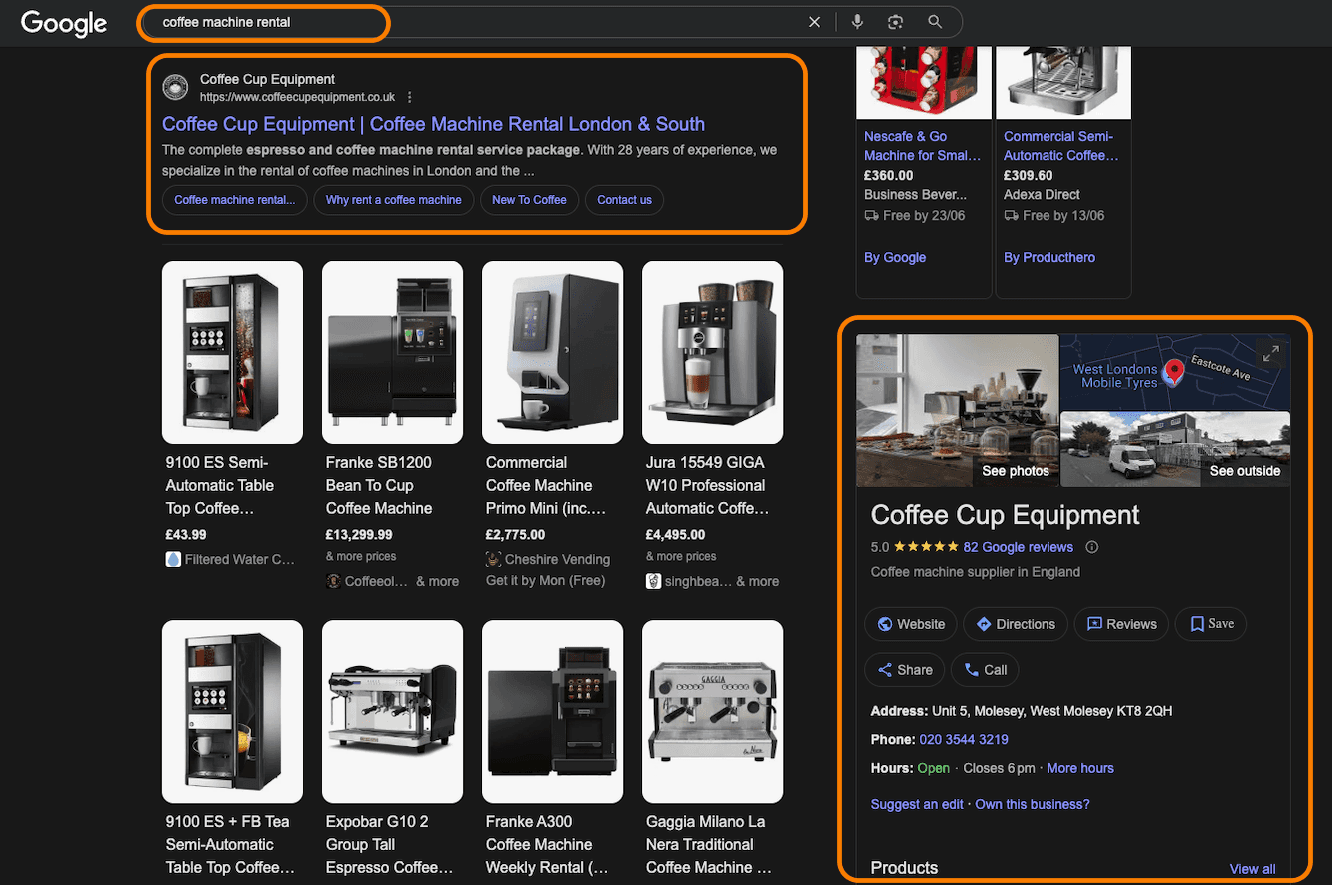Click the By Google link

point(895,257)
